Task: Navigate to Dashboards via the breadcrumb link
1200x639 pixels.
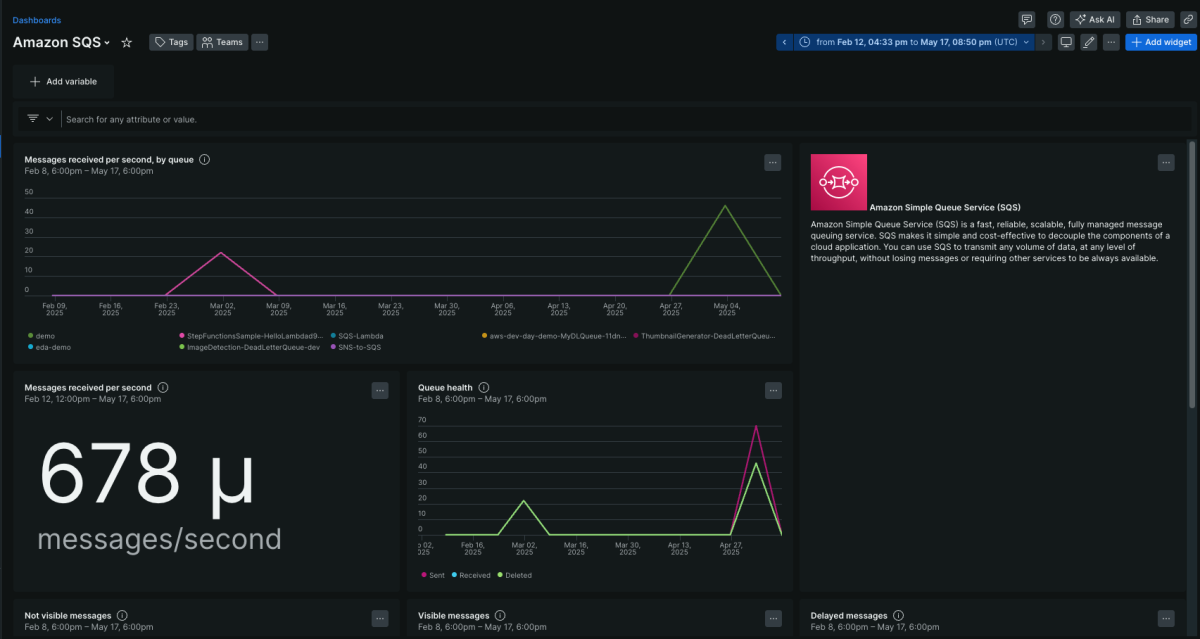Action: (x=36, y=19)
